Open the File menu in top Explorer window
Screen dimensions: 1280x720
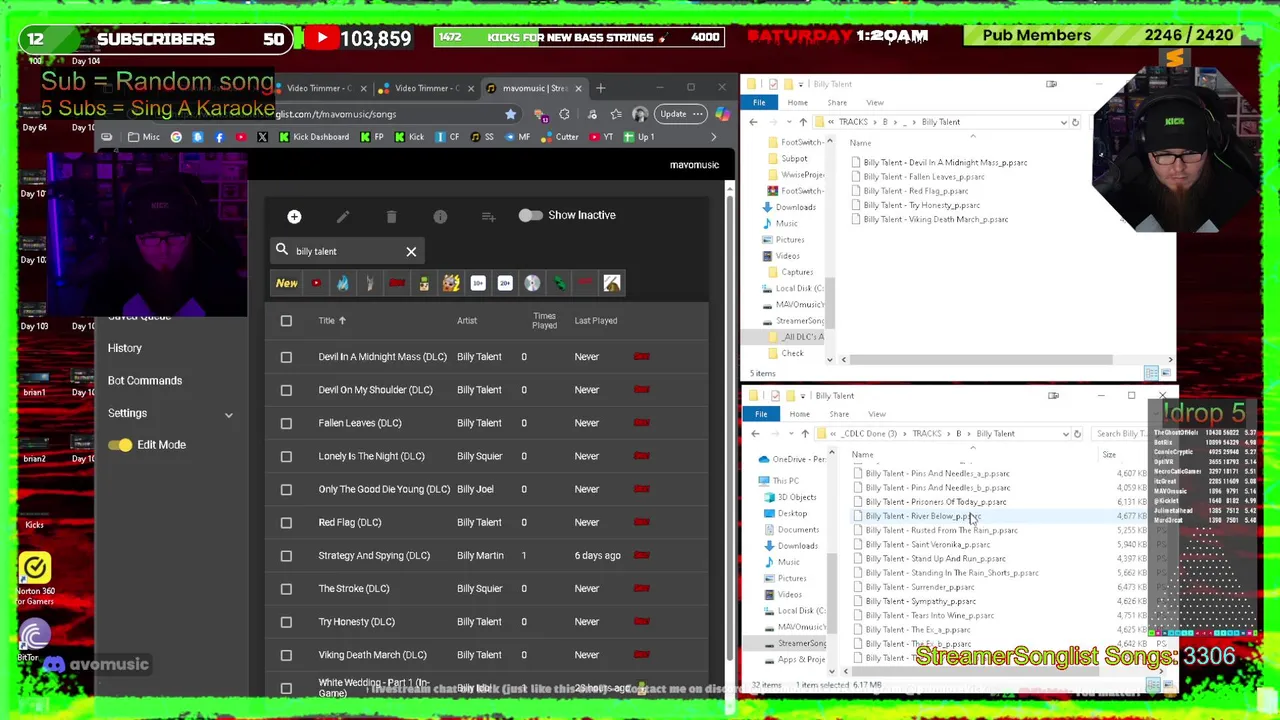pos(759,102)
